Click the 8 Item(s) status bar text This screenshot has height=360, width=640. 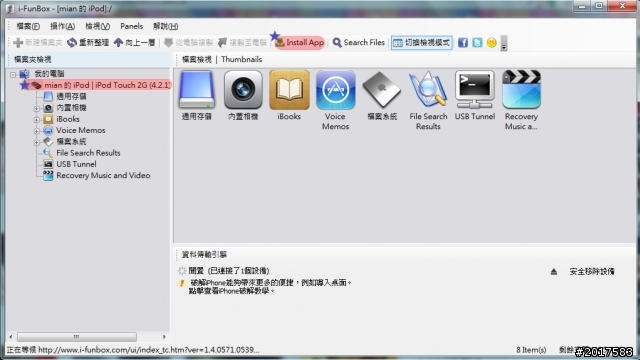531,350
